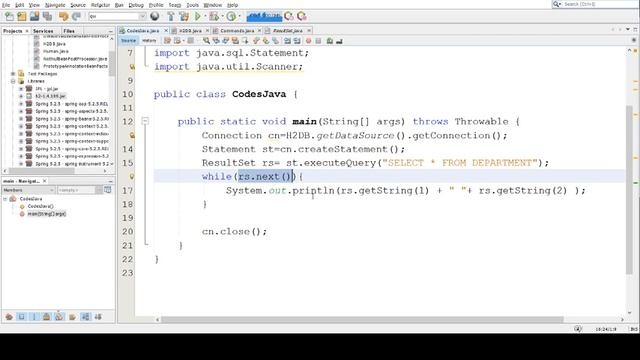Collapse the main method fold on line 12
This screenshot has width=640, height=360.
click(145, 121)
